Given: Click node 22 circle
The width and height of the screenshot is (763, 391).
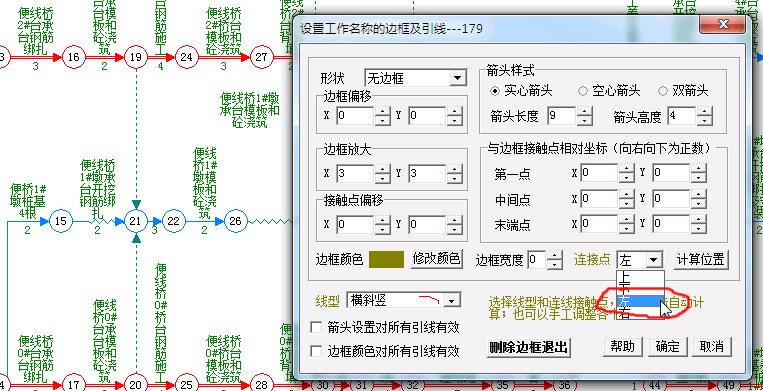Looking at the screenshot, I should pyautogui.click(x=174, y=221).
